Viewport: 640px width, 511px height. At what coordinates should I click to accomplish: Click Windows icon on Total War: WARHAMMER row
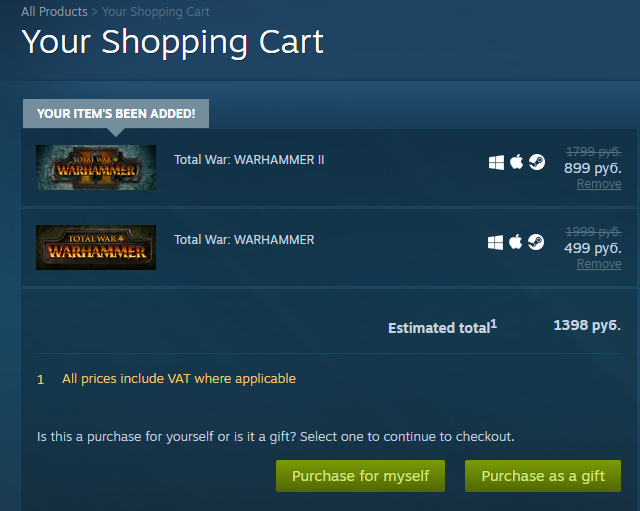[x=497, y=242]
